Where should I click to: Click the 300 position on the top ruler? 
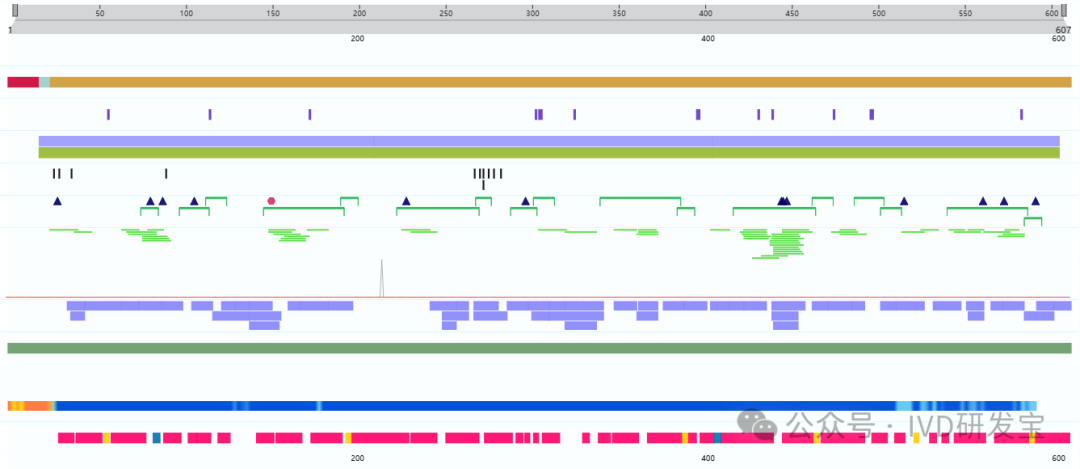click(532, 13)
